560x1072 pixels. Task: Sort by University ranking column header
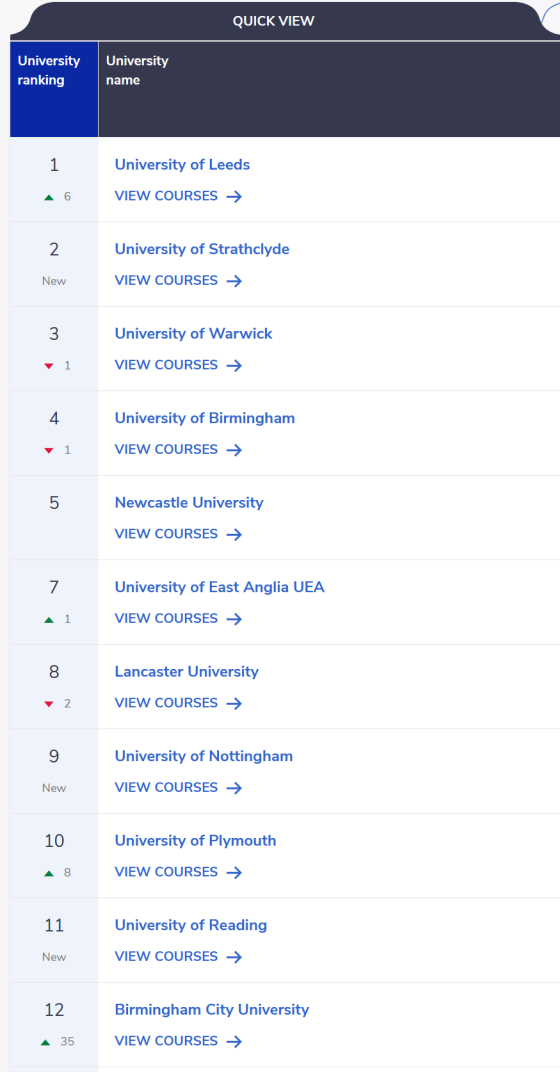coord(54,89)
